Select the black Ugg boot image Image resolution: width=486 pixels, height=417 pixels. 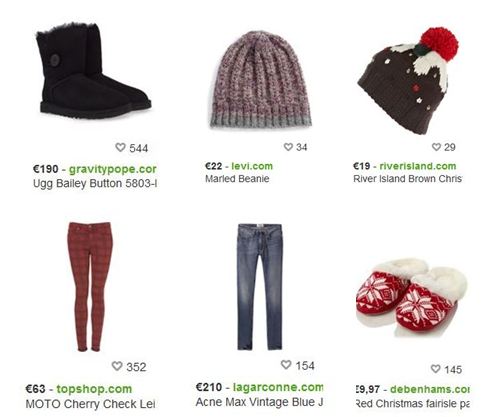click(x=94, y=70)
